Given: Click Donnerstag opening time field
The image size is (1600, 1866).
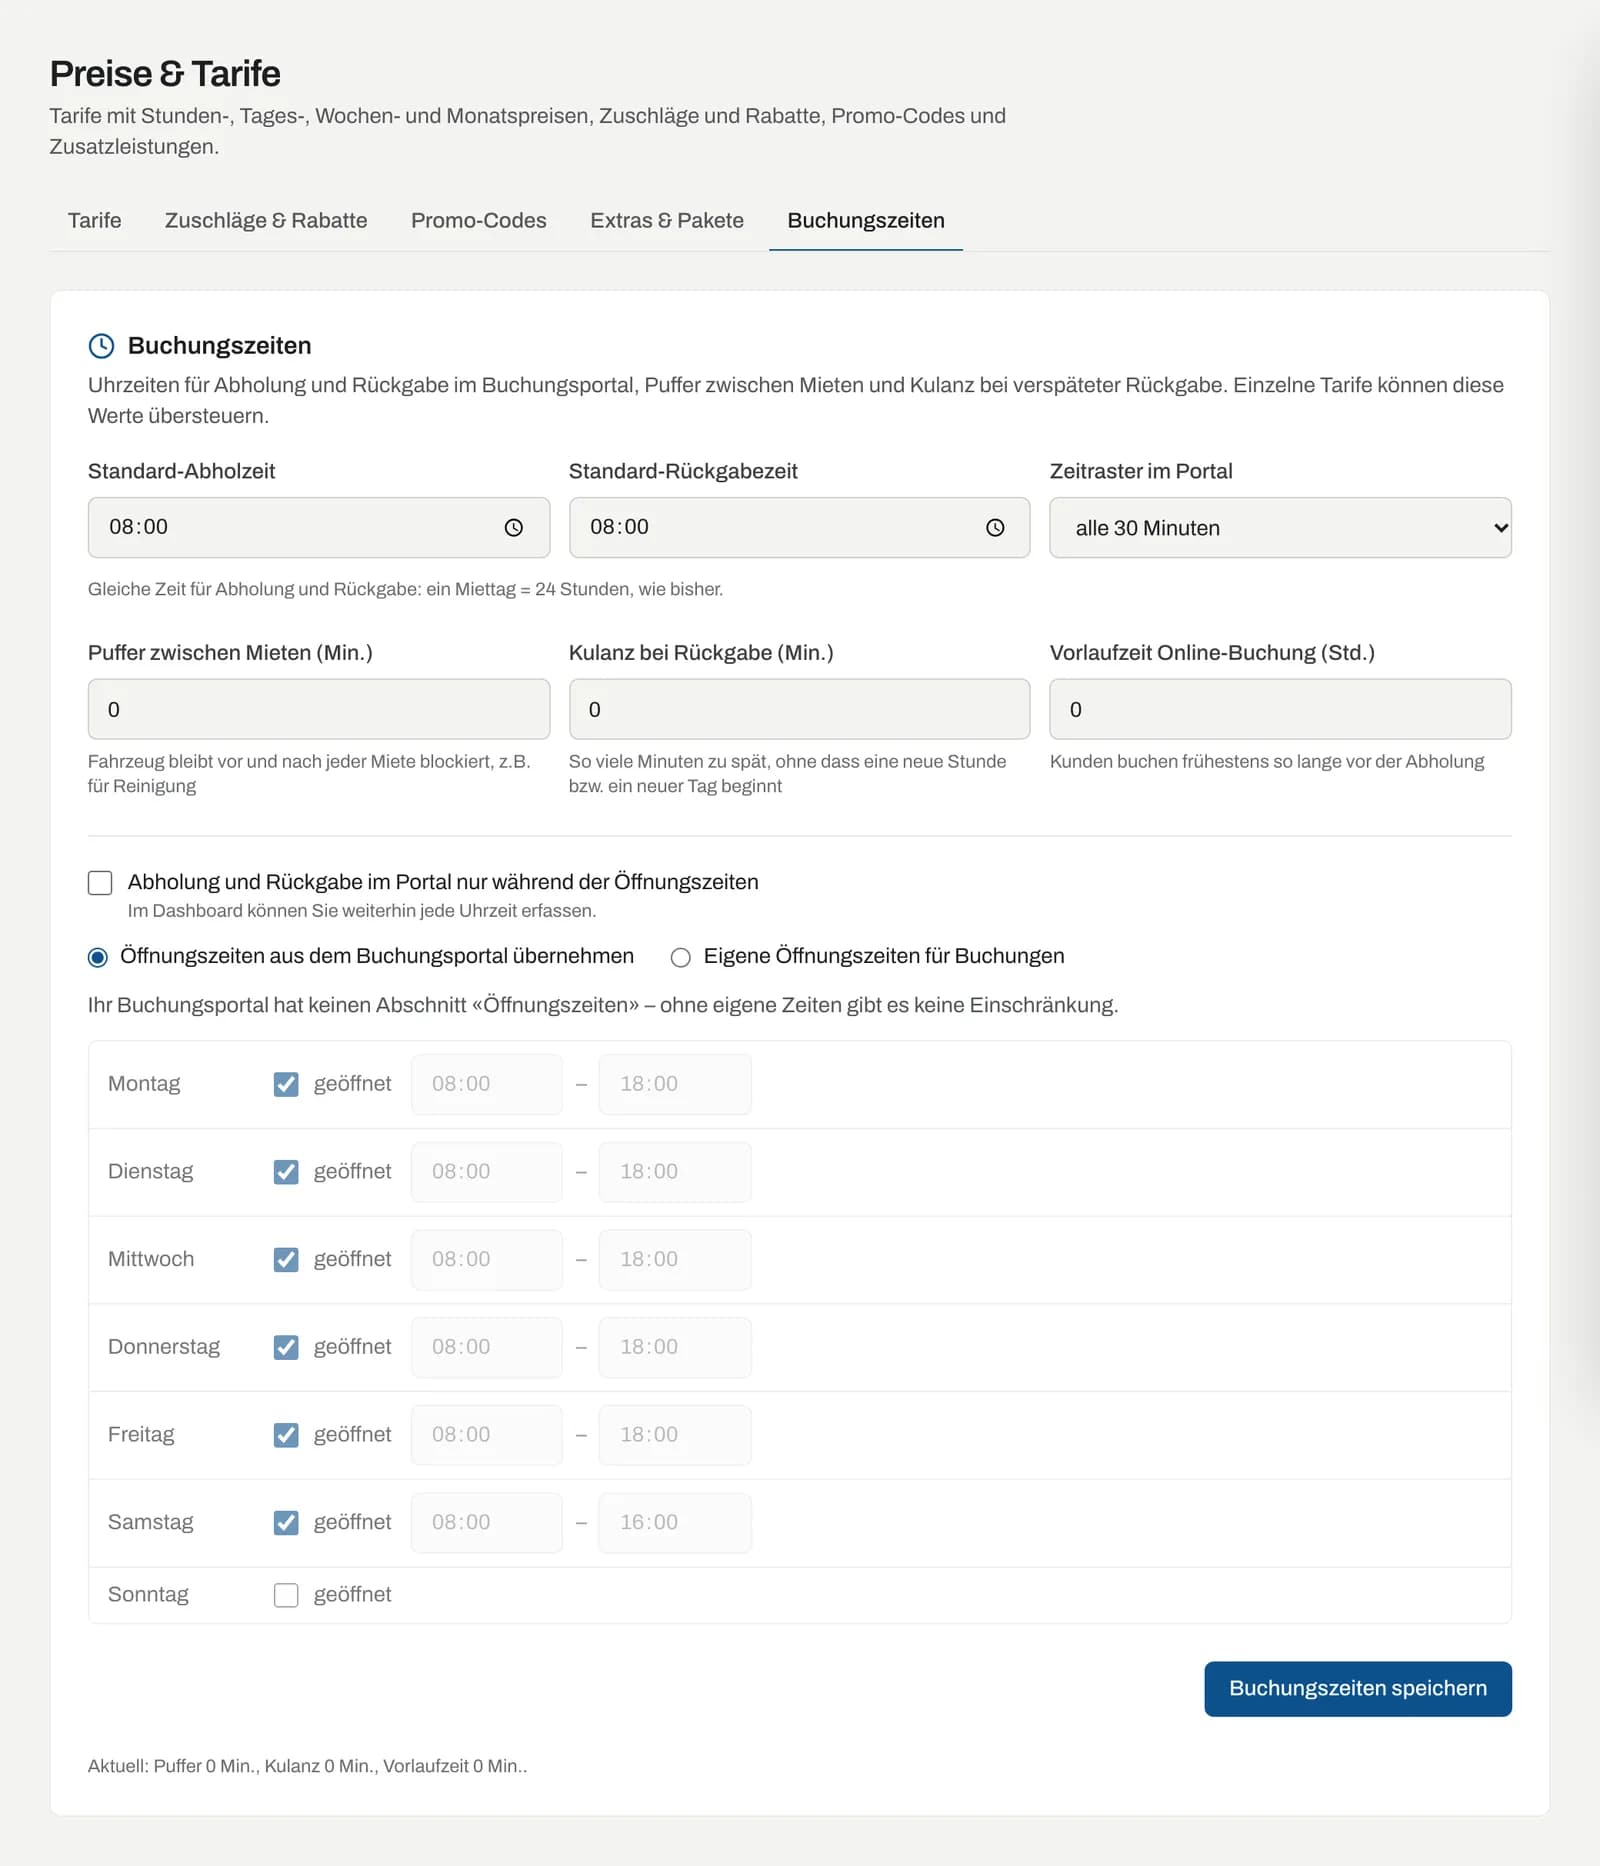Looking at the screenshot, I should pyautogui.click(x=487, y=1347).
